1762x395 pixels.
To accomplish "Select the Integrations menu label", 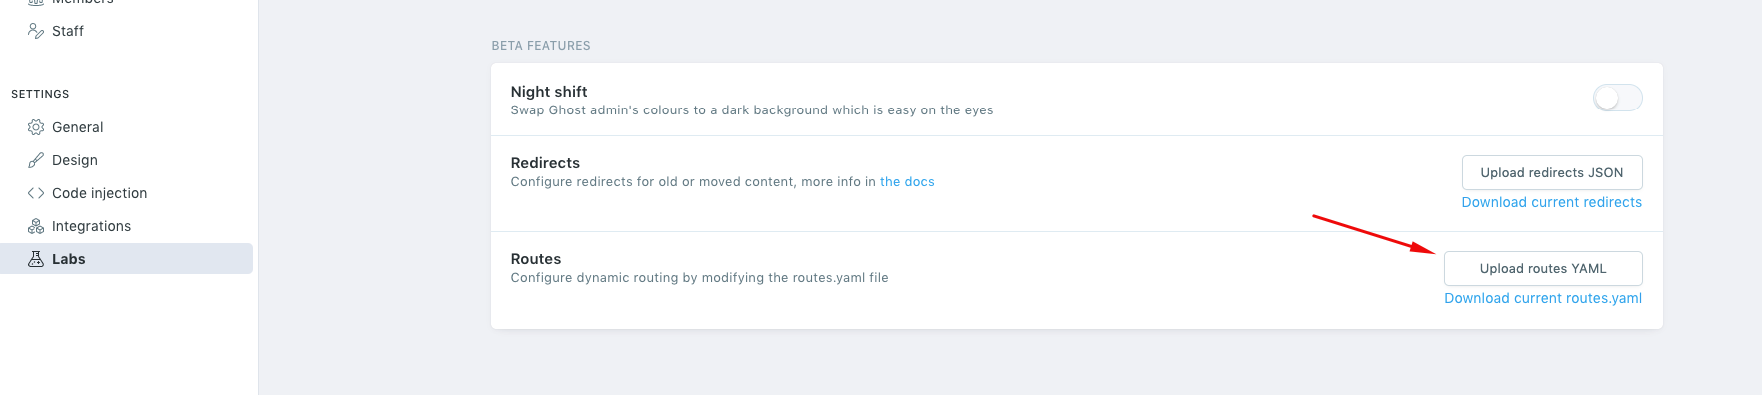I will (x=92, y=226).
